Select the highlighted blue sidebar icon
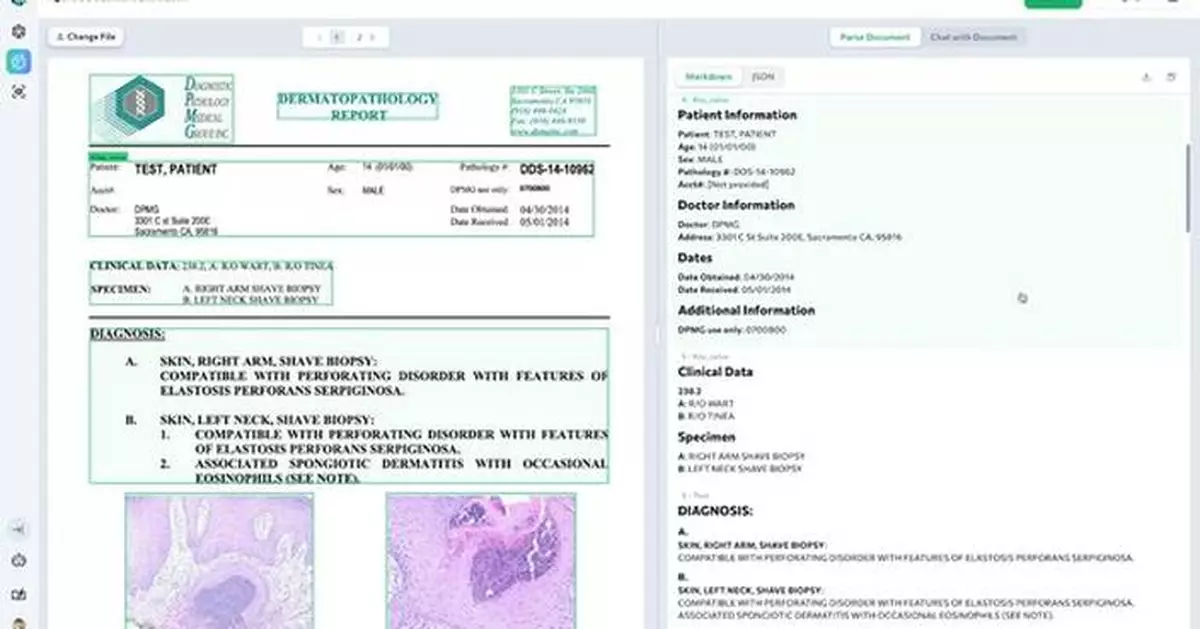Screen dimensions: 1200x629 (18, 61)
